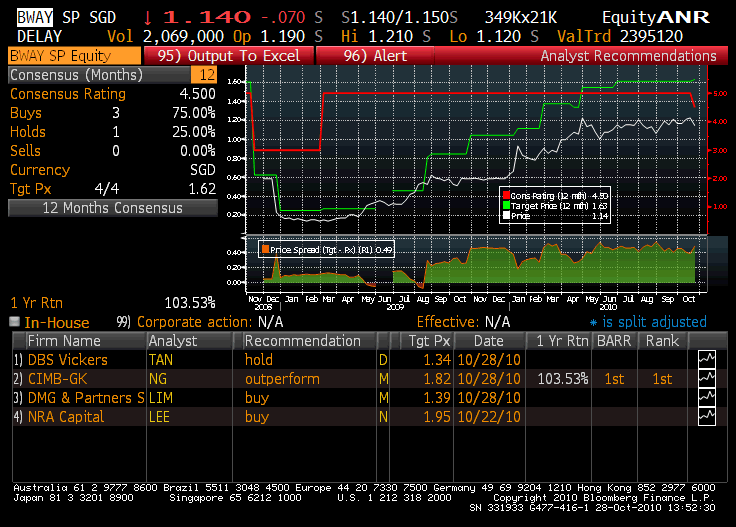Viewport: 736px width, 527px height.
Task: Click the green Target Price legend swatch
Action: click(506, 206)
